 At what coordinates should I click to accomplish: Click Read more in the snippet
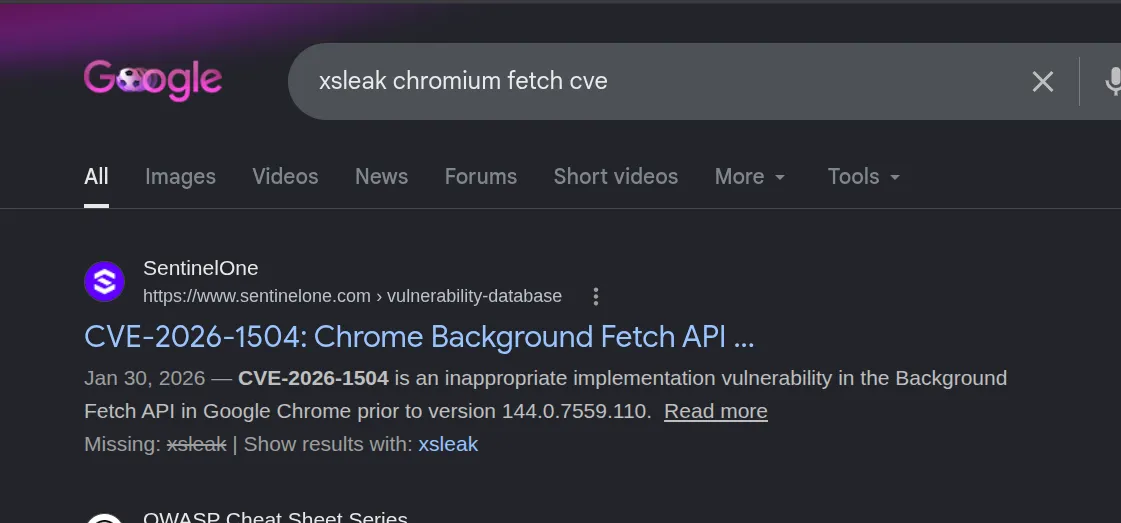click(716, 412)
